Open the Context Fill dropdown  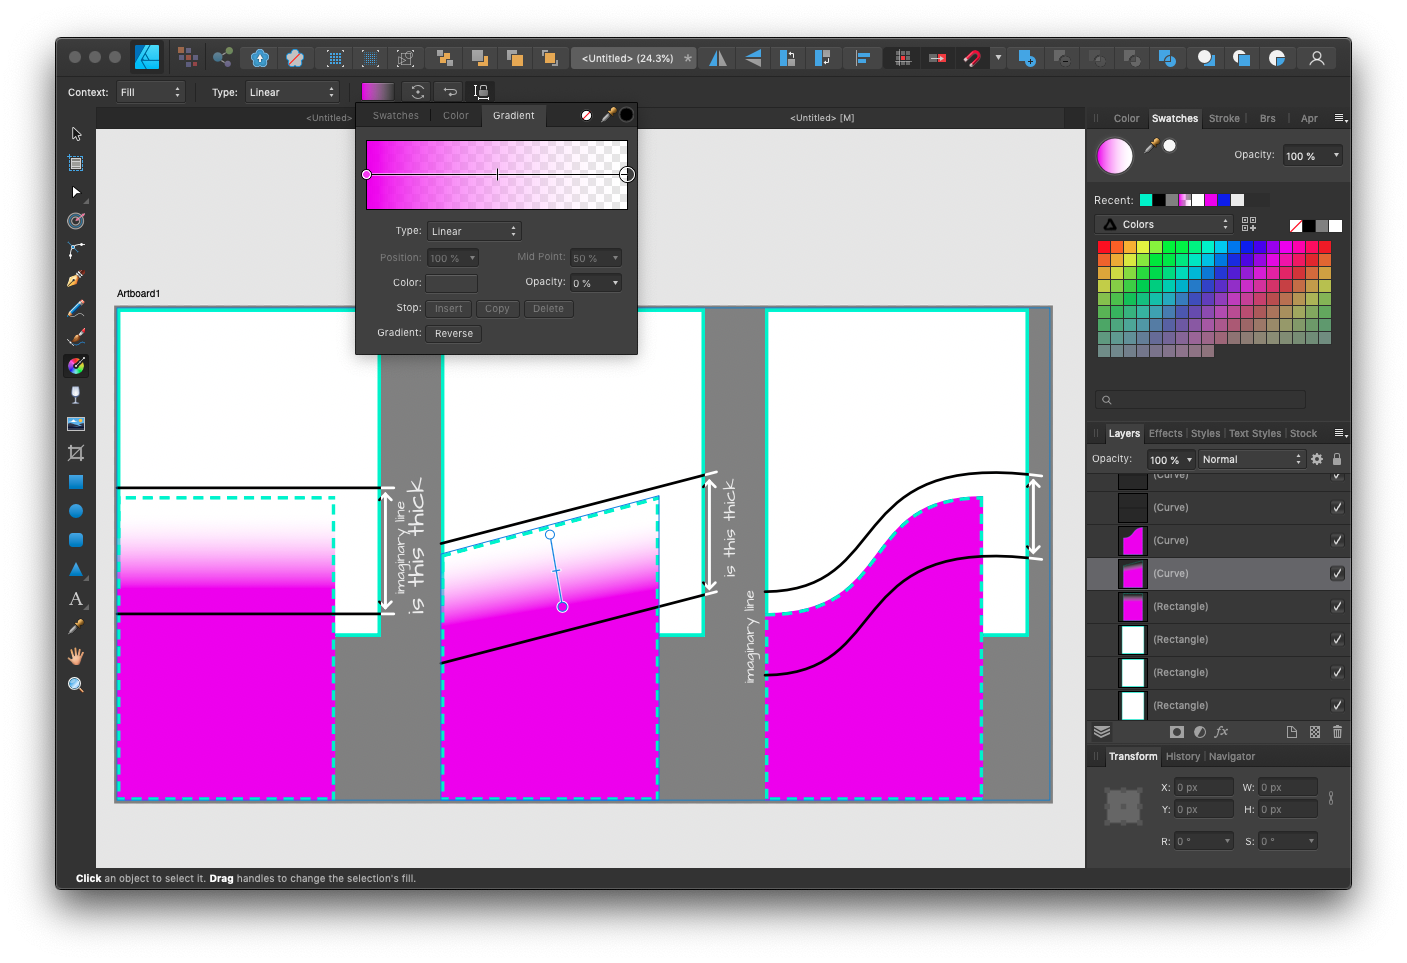point(150,91)
